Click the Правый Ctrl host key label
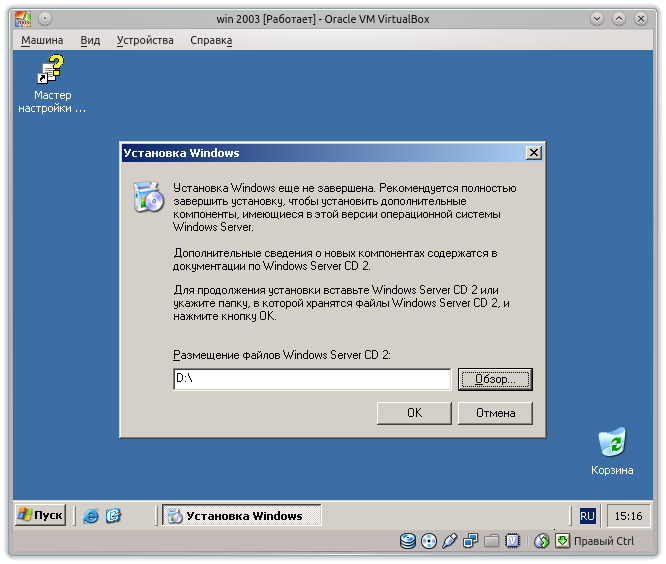The image size is (666, 564). point(604,541)
